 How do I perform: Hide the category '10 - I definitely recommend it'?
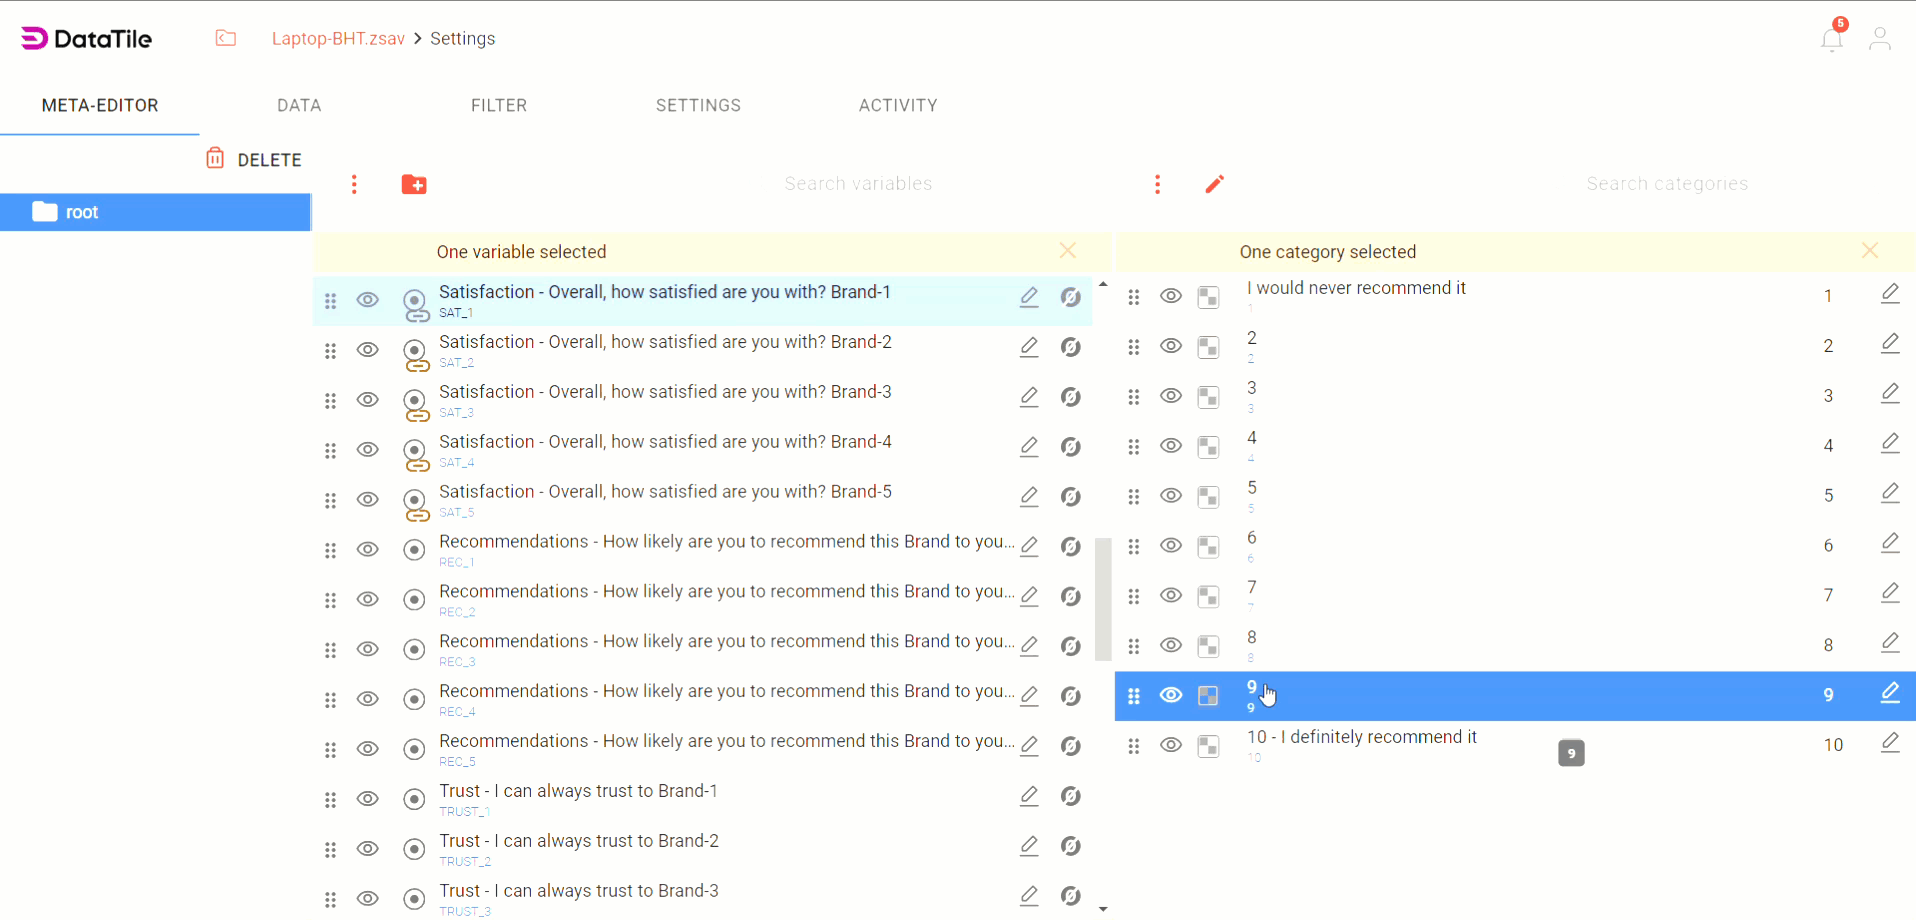click(1170, 746)
